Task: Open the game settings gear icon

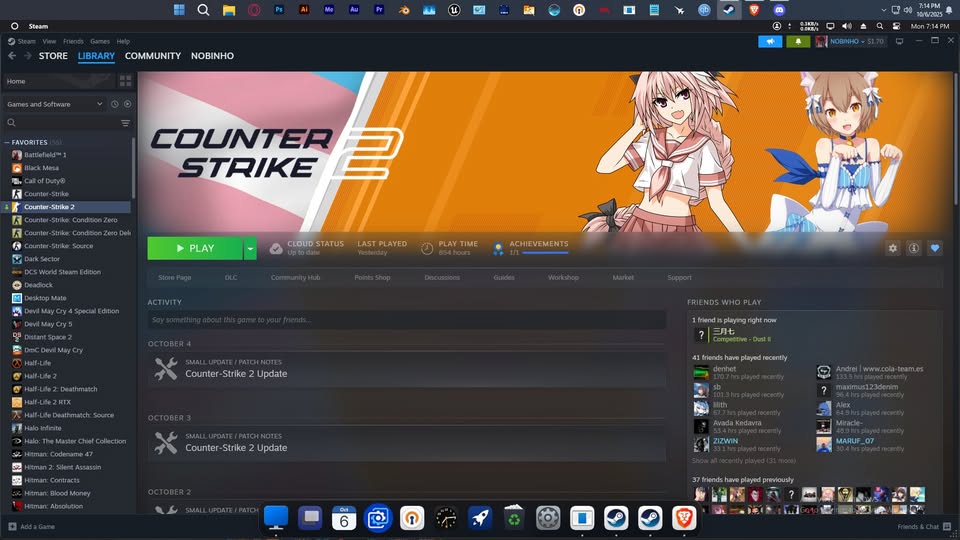Action: pos(893,248)
